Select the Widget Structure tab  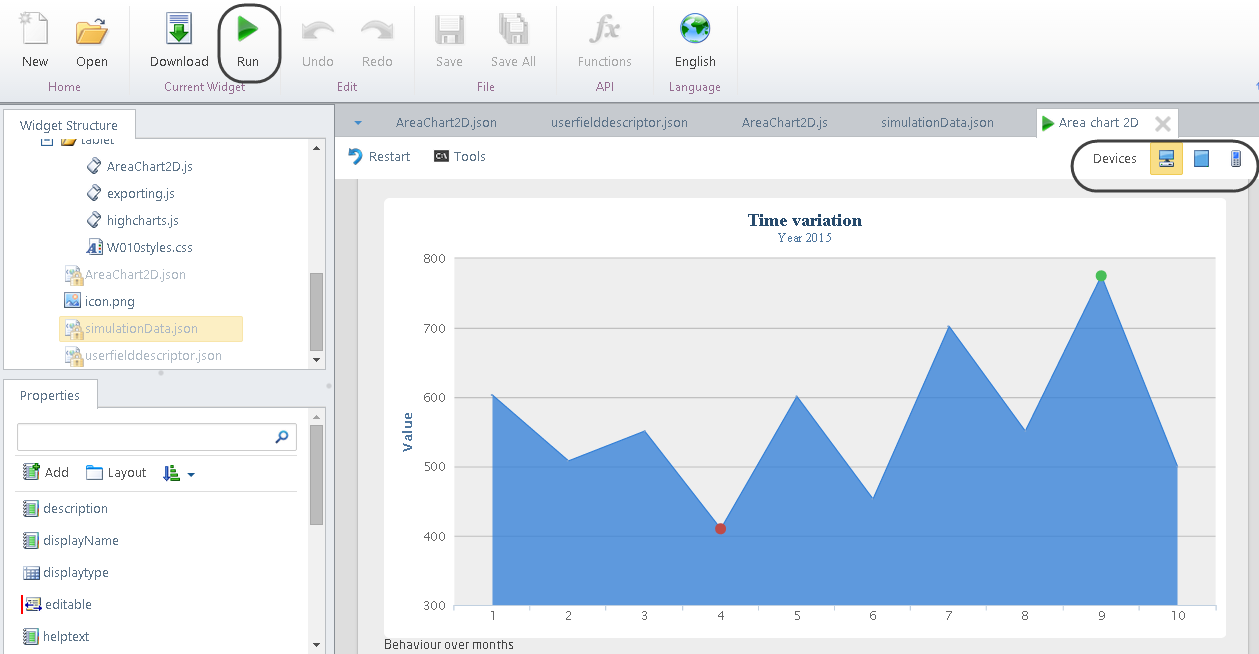point(69,125)
